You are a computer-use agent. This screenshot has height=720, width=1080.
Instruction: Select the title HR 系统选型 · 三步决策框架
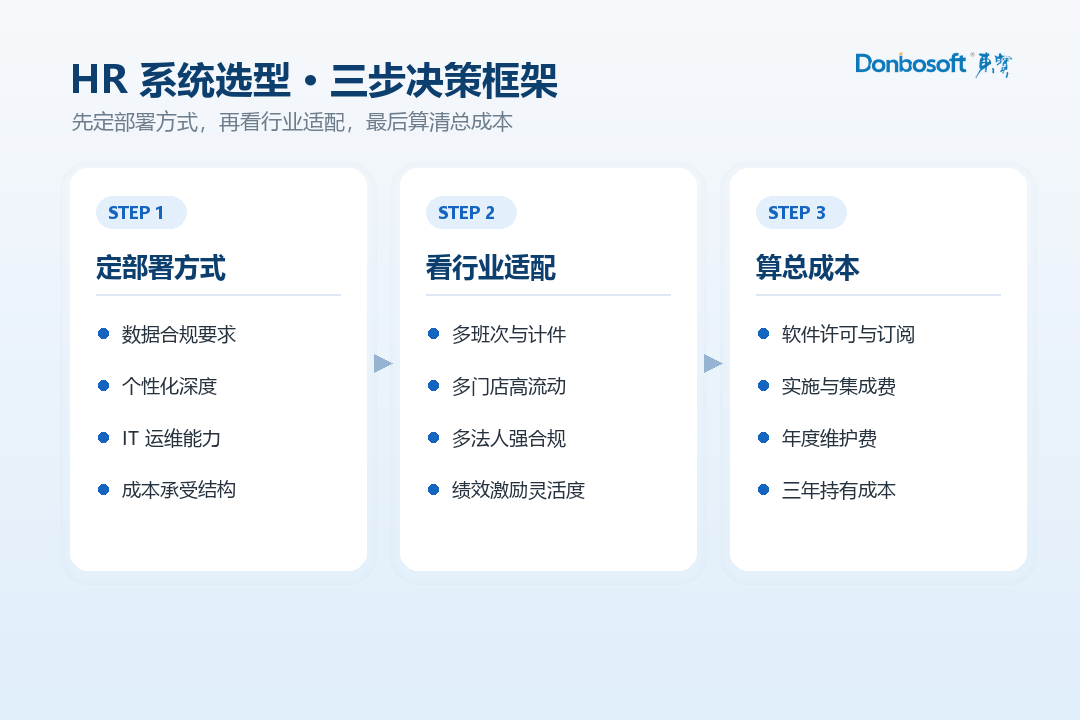[x=314, y=80]
